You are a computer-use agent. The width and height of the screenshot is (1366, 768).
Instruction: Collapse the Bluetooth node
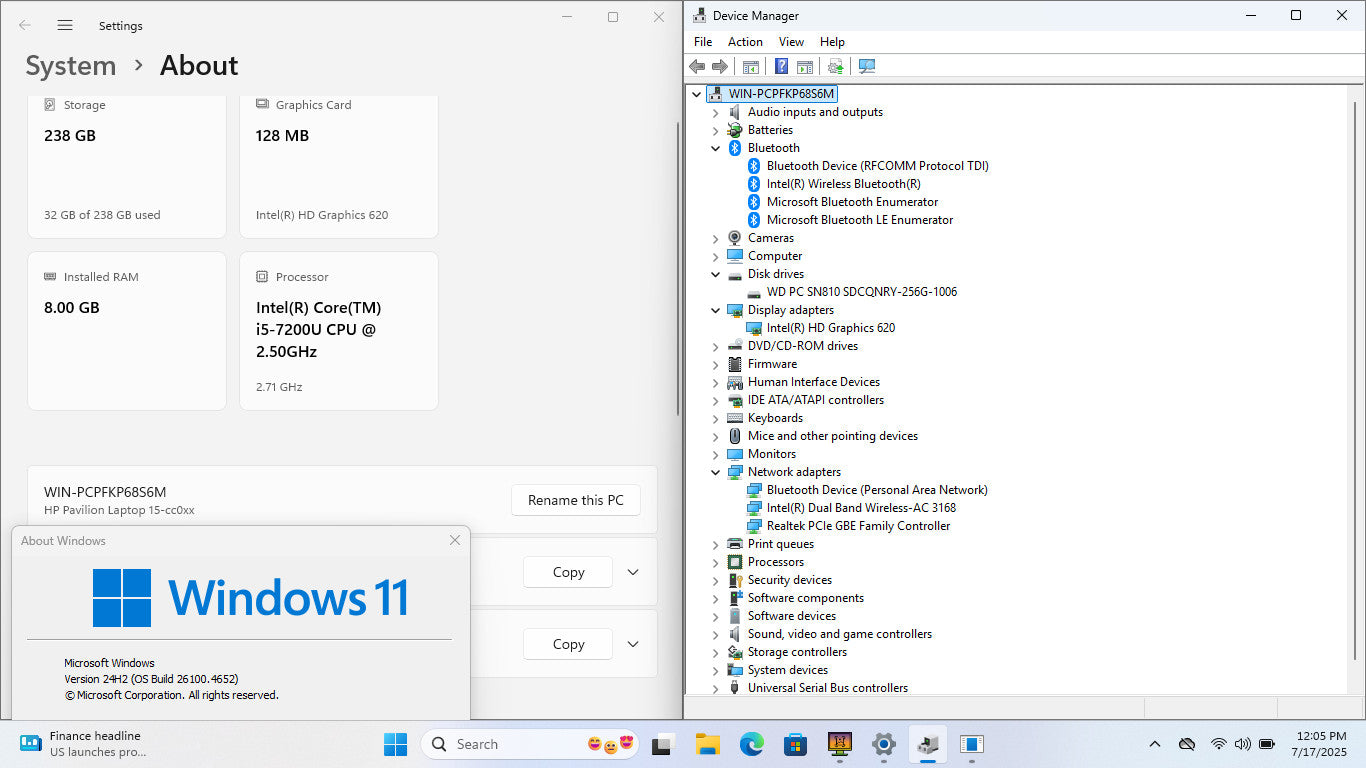(716, 148)
